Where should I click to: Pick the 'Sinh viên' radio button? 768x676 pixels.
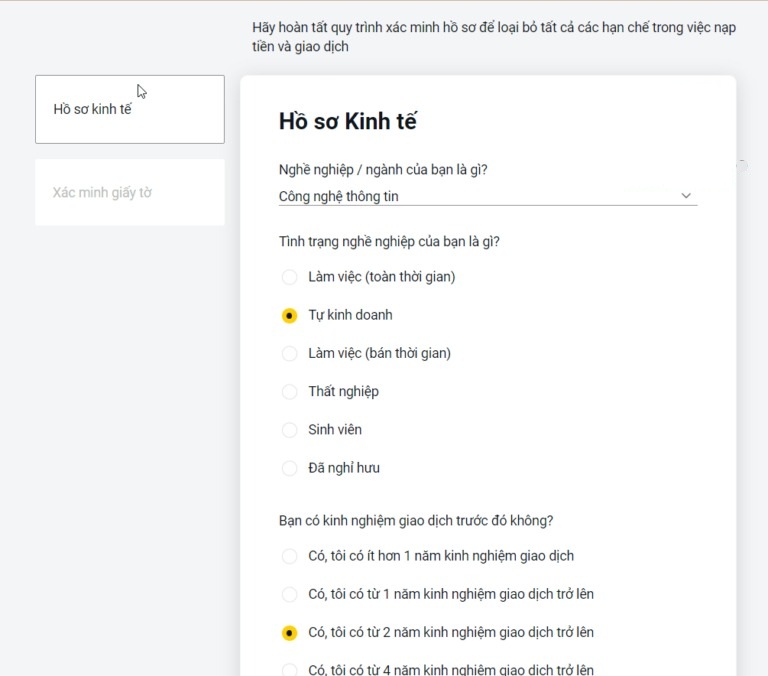click(290, 430)
